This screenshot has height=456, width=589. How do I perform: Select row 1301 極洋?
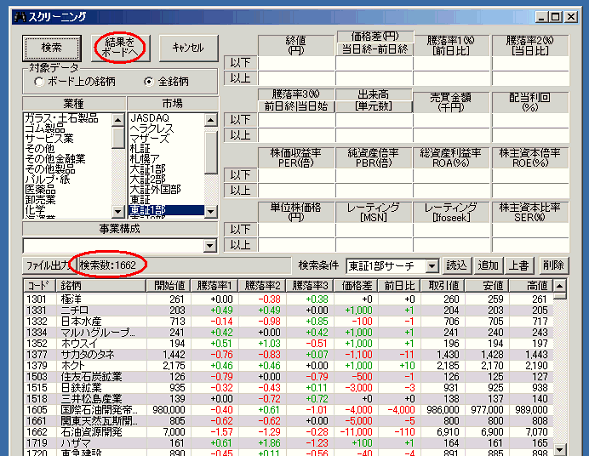point(288,299)
